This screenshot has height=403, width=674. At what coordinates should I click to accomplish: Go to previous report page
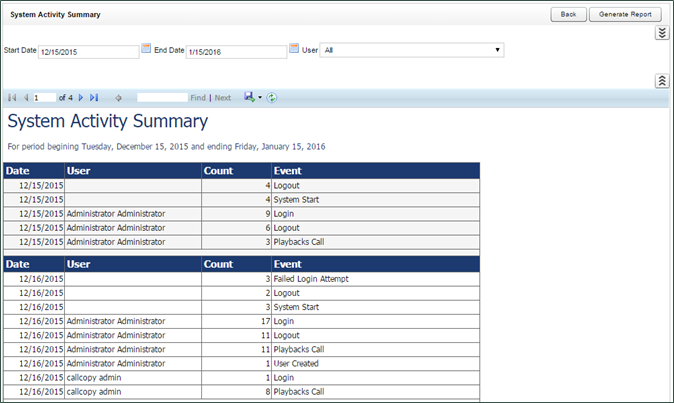point(25,98)
